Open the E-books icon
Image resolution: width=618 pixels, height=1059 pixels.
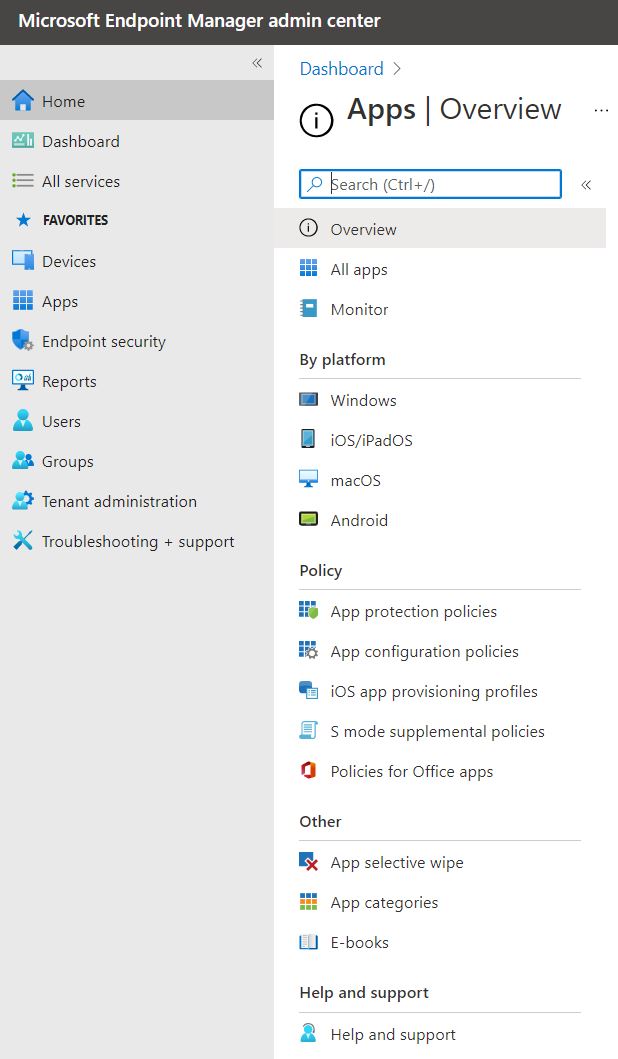[309, 941]
